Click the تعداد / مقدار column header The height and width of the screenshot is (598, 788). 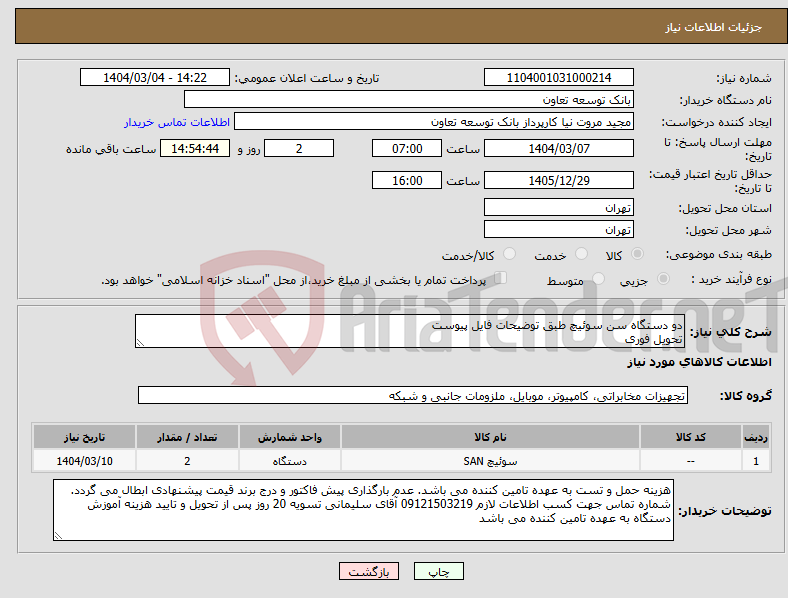click(x=187, y=437)
